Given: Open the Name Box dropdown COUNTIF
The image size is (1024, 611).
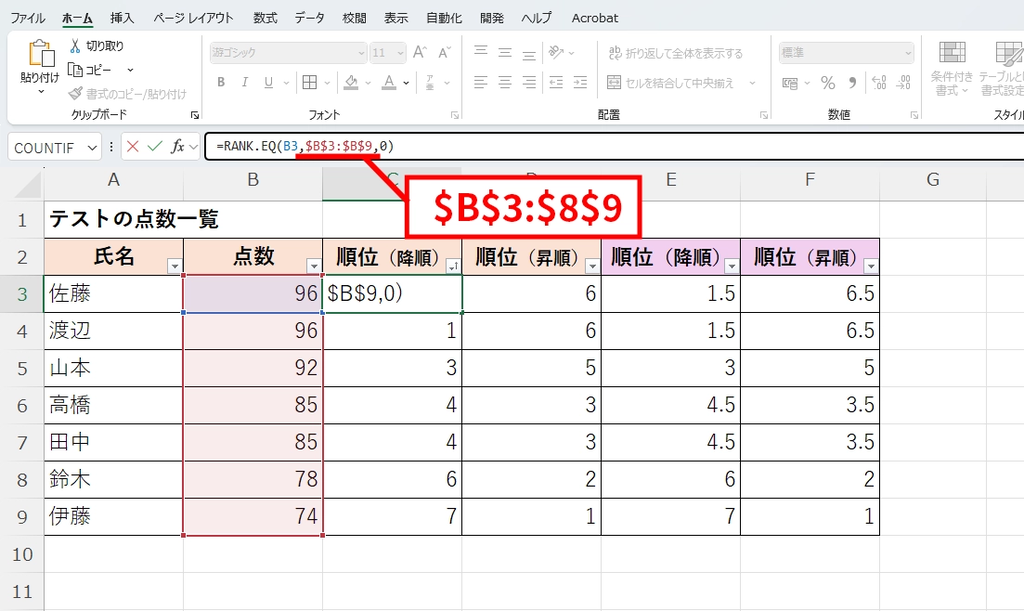Looking at the screenshot, I should pyautogui.click(x=92, y=148).
